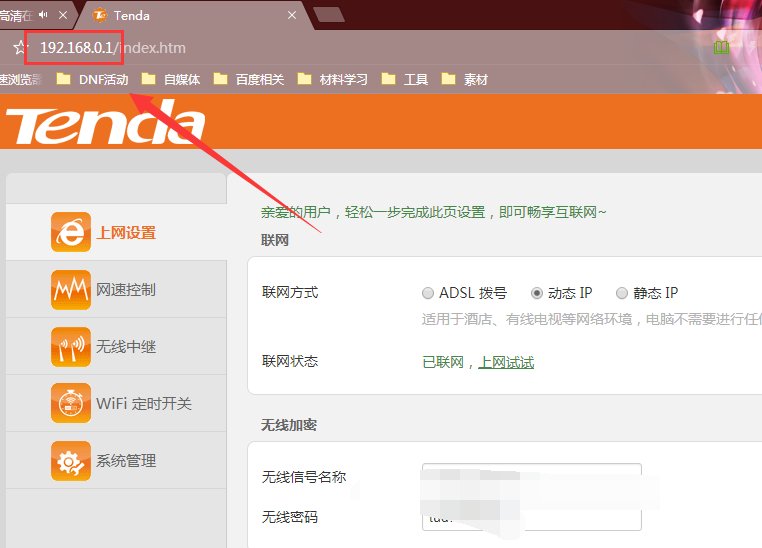Close the first 高清在 browser tab

pyautogui.click(x=63, y=15)
